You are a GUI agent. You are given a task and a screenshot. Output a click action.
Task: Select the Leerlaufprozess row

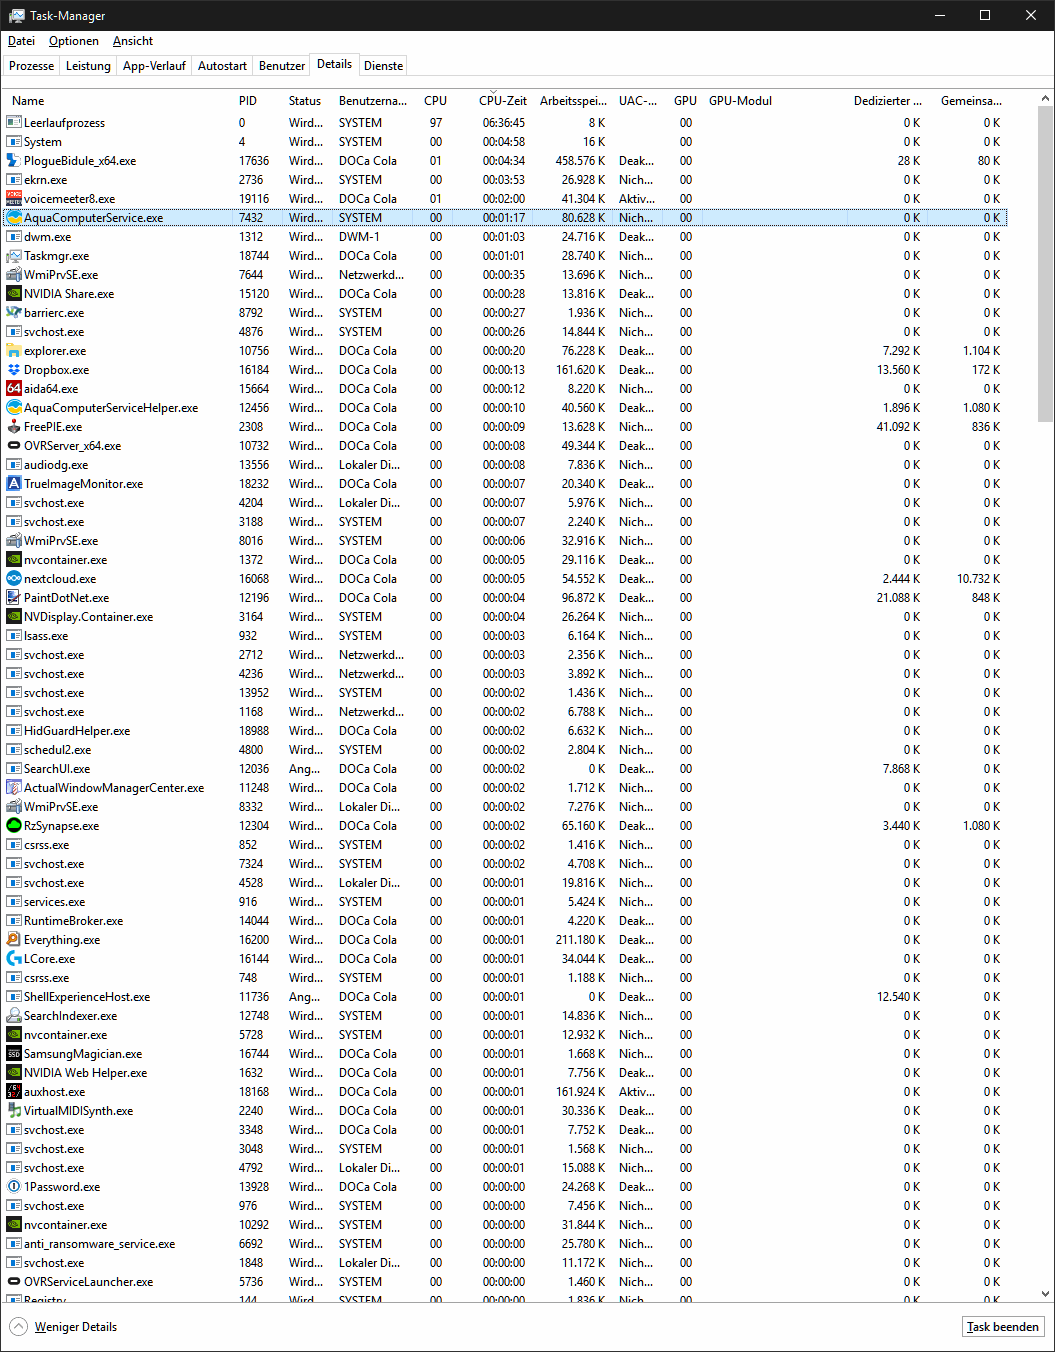pos(505,123)
